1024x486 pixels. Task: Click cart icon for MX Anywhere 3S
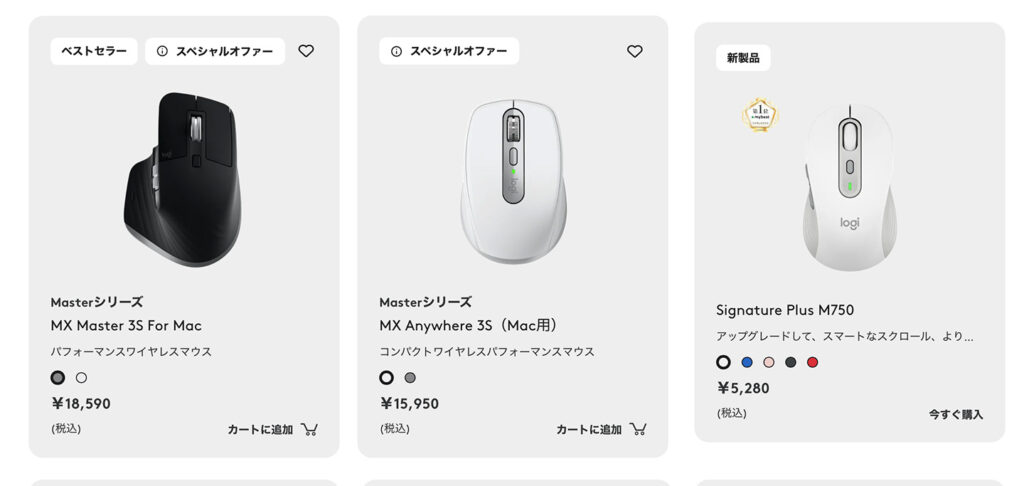click(638, 429)
